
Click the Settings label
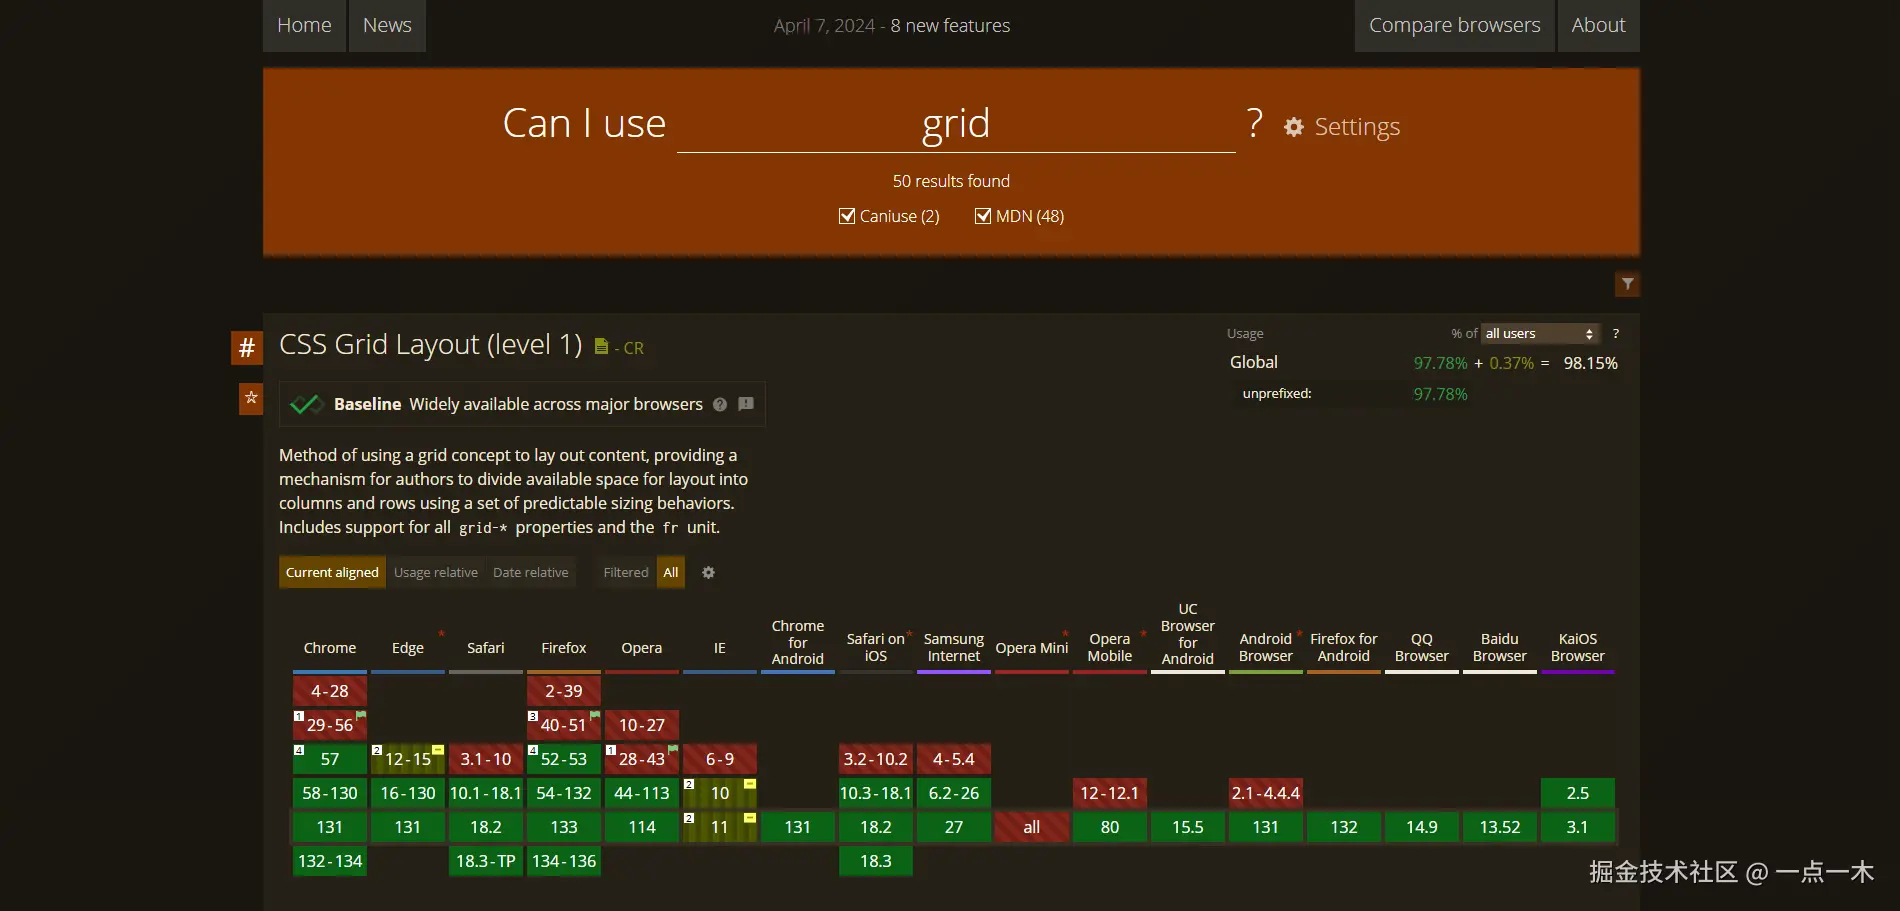1357,127
